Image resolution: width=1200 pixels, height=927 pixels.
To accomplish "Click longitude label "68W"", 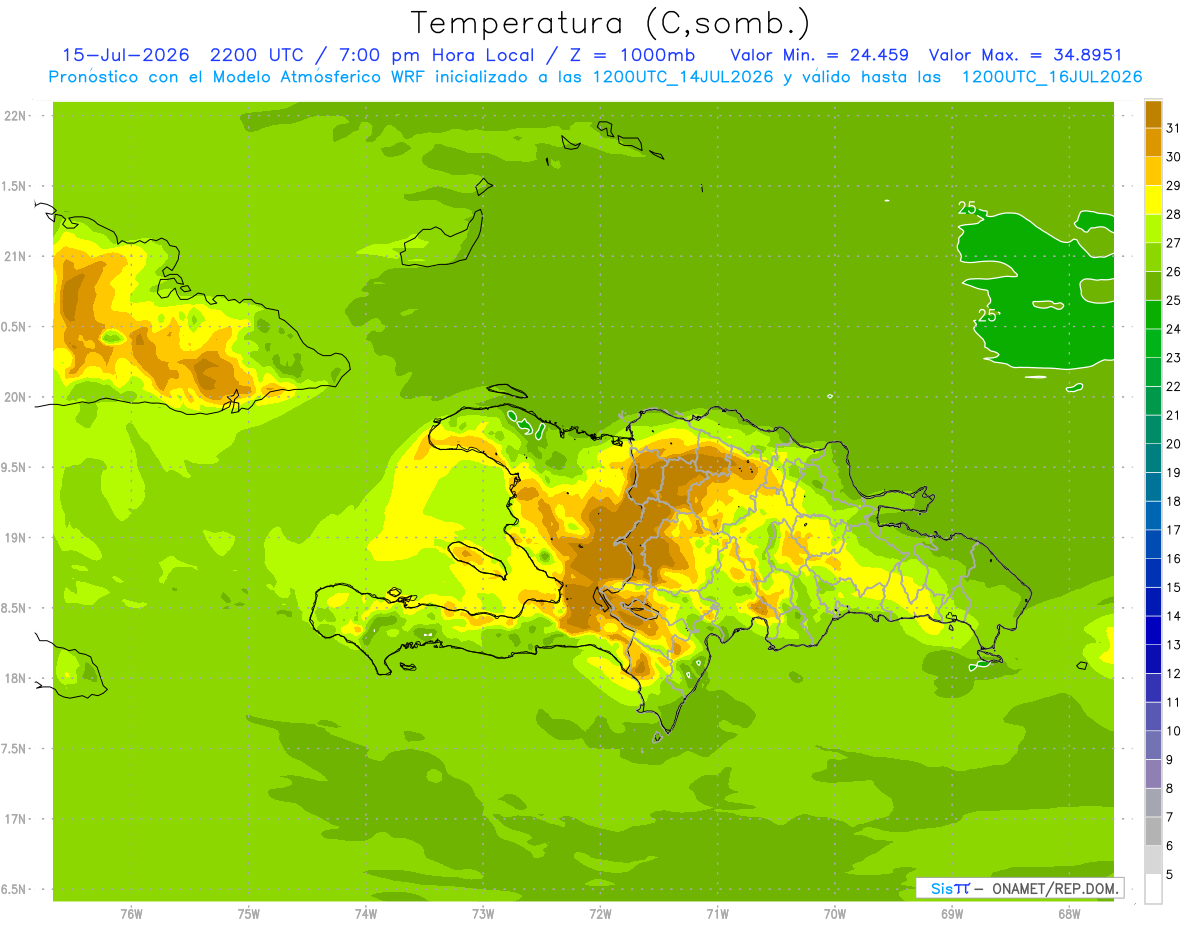I will coord(1069,914).
